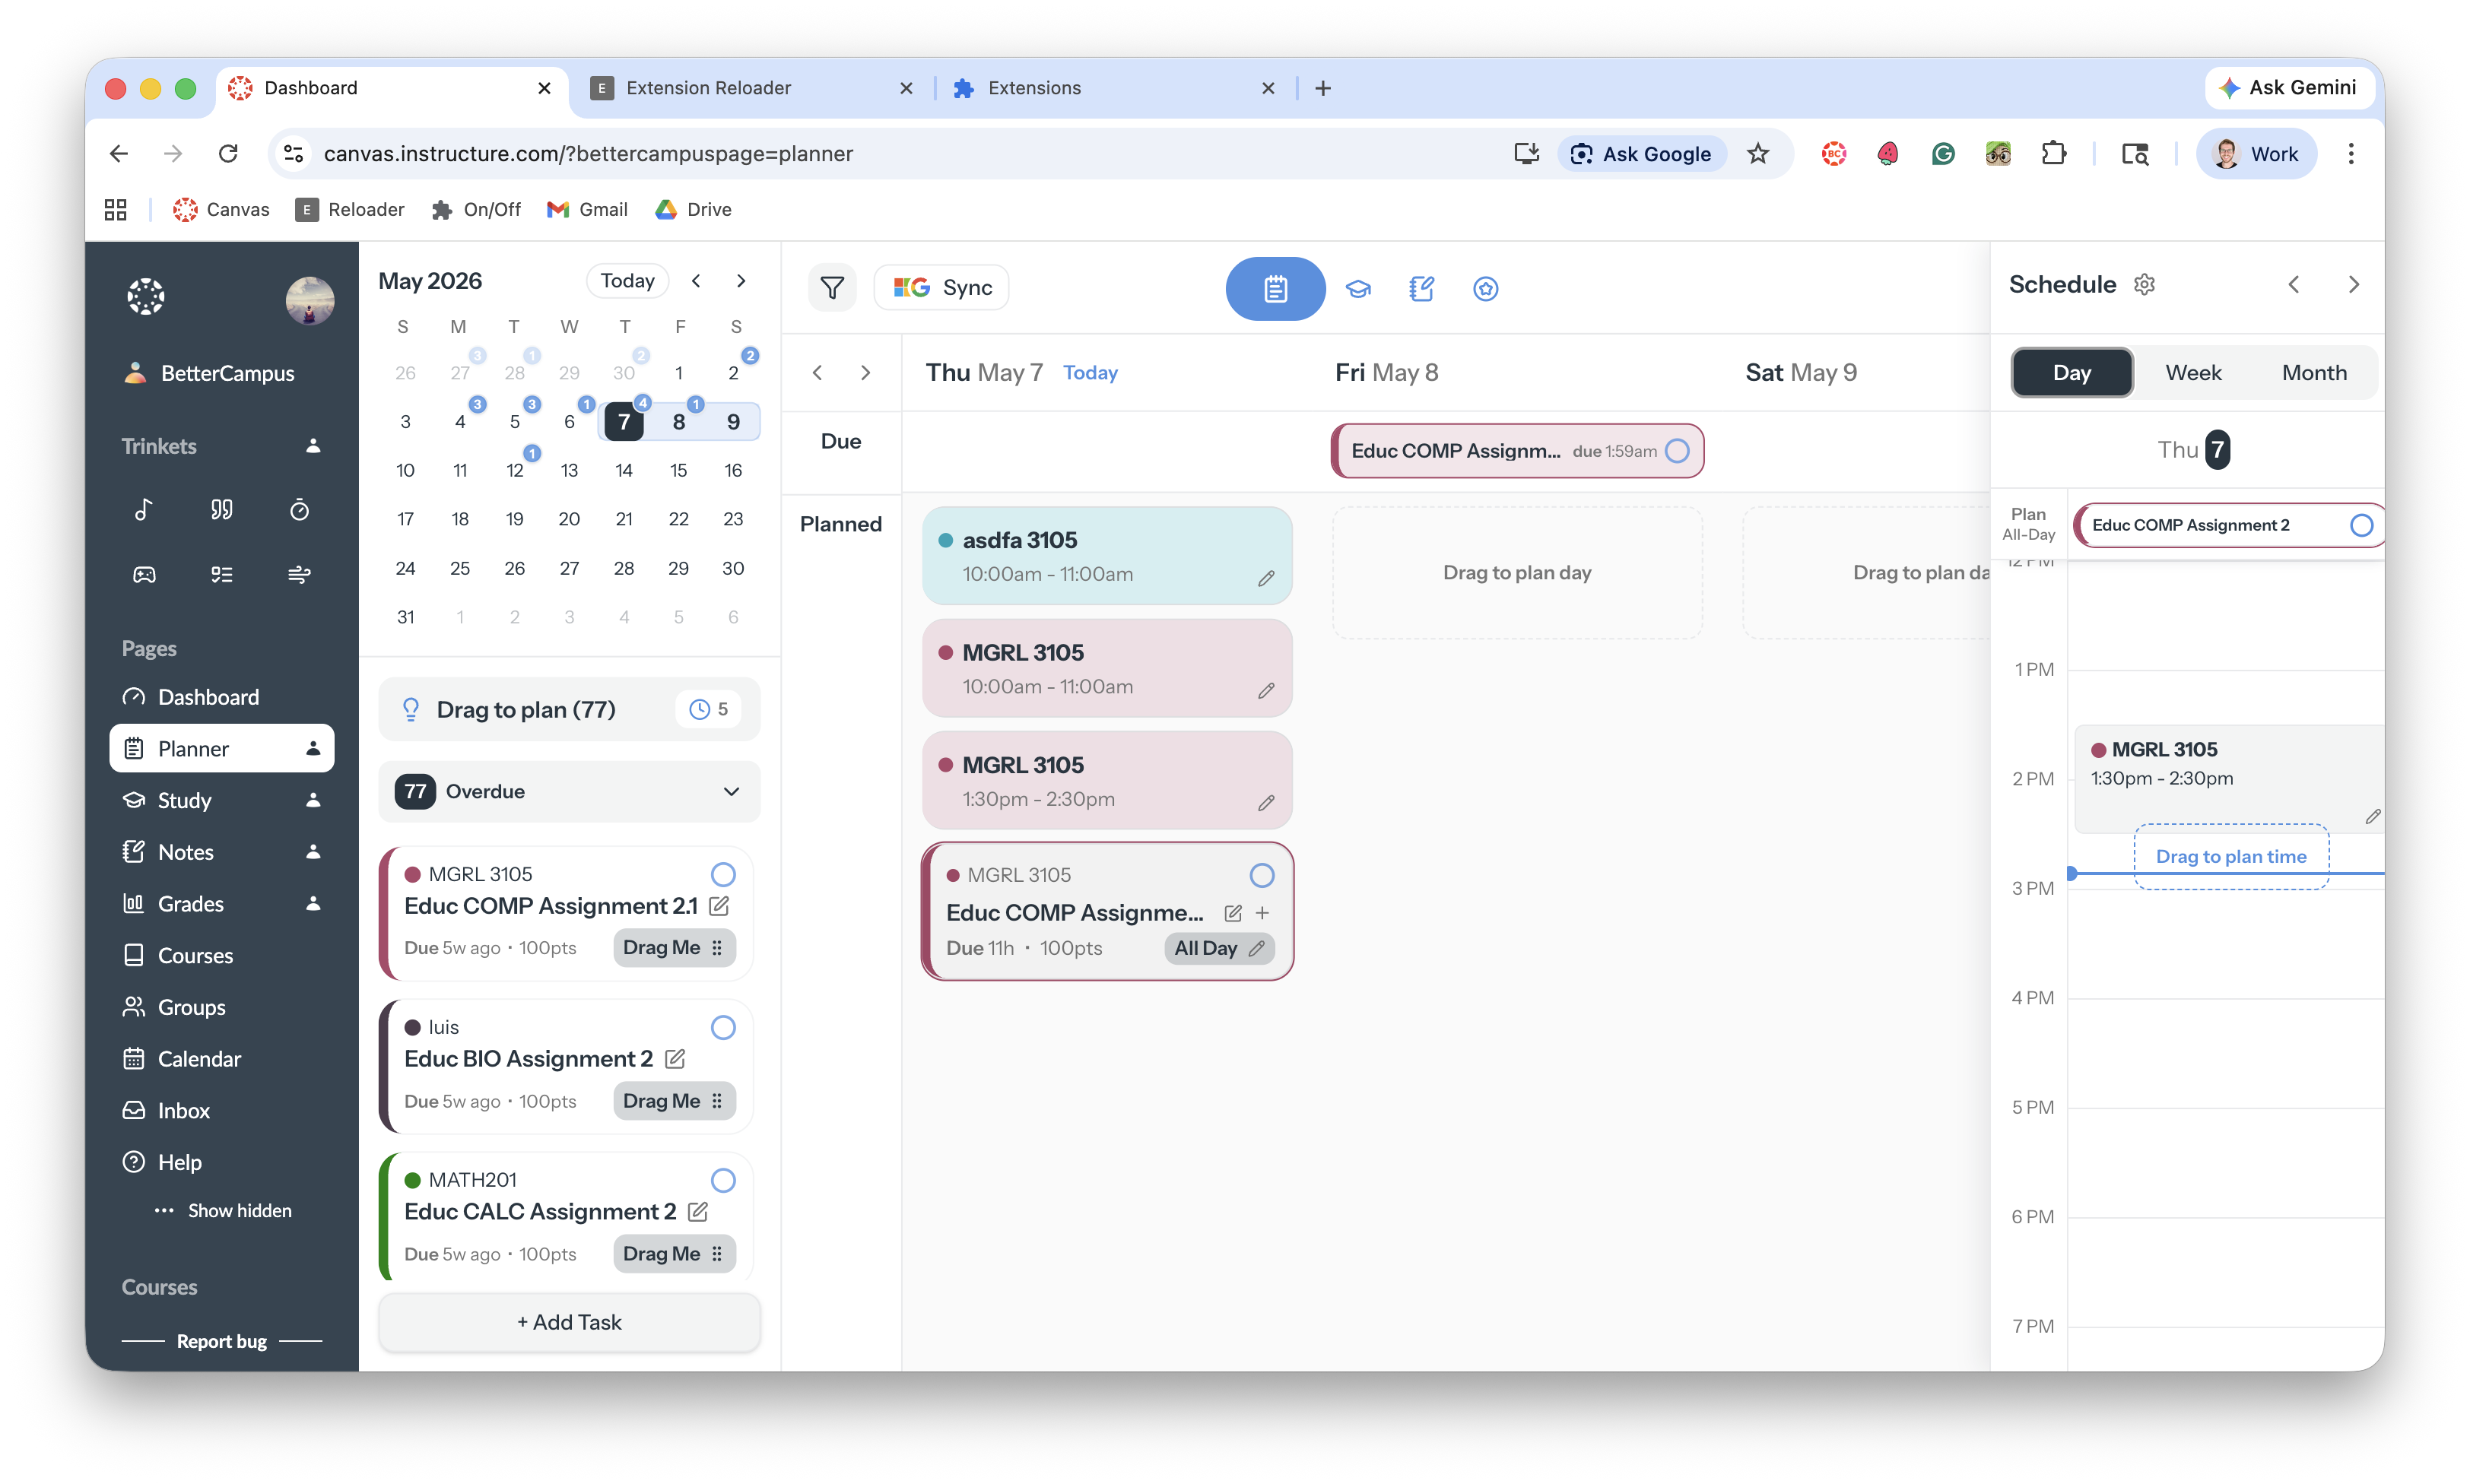Go to next day in Schedule
Screen dimensions: 2470x1484
2353,284
